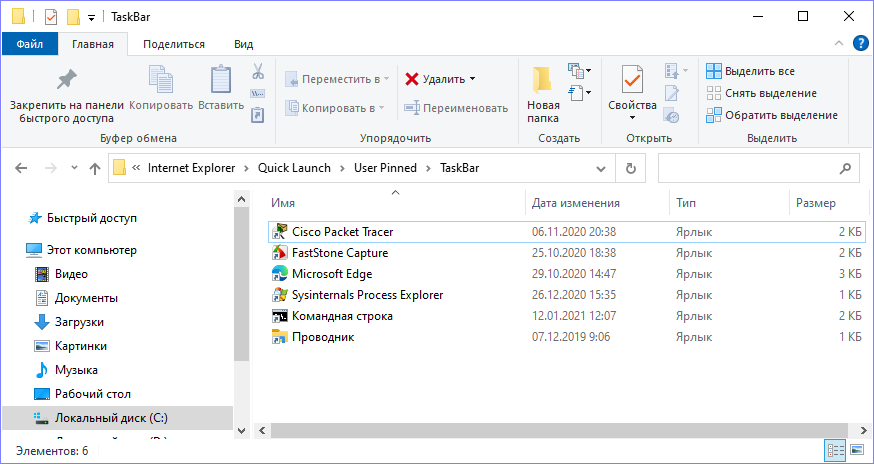Open the Файл menu
The height and width of the screenshot is (464, 874).
pyautogui.click(x=30, y=44)
